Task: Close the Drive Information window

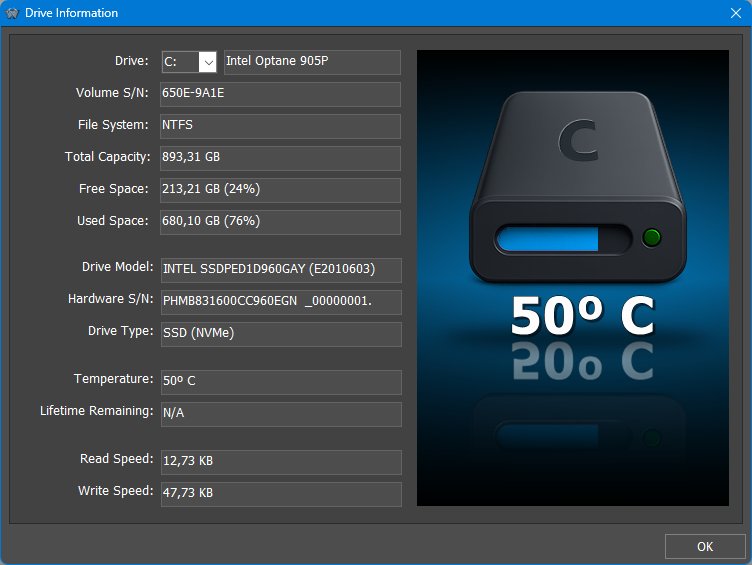Action: pos(736,13)
